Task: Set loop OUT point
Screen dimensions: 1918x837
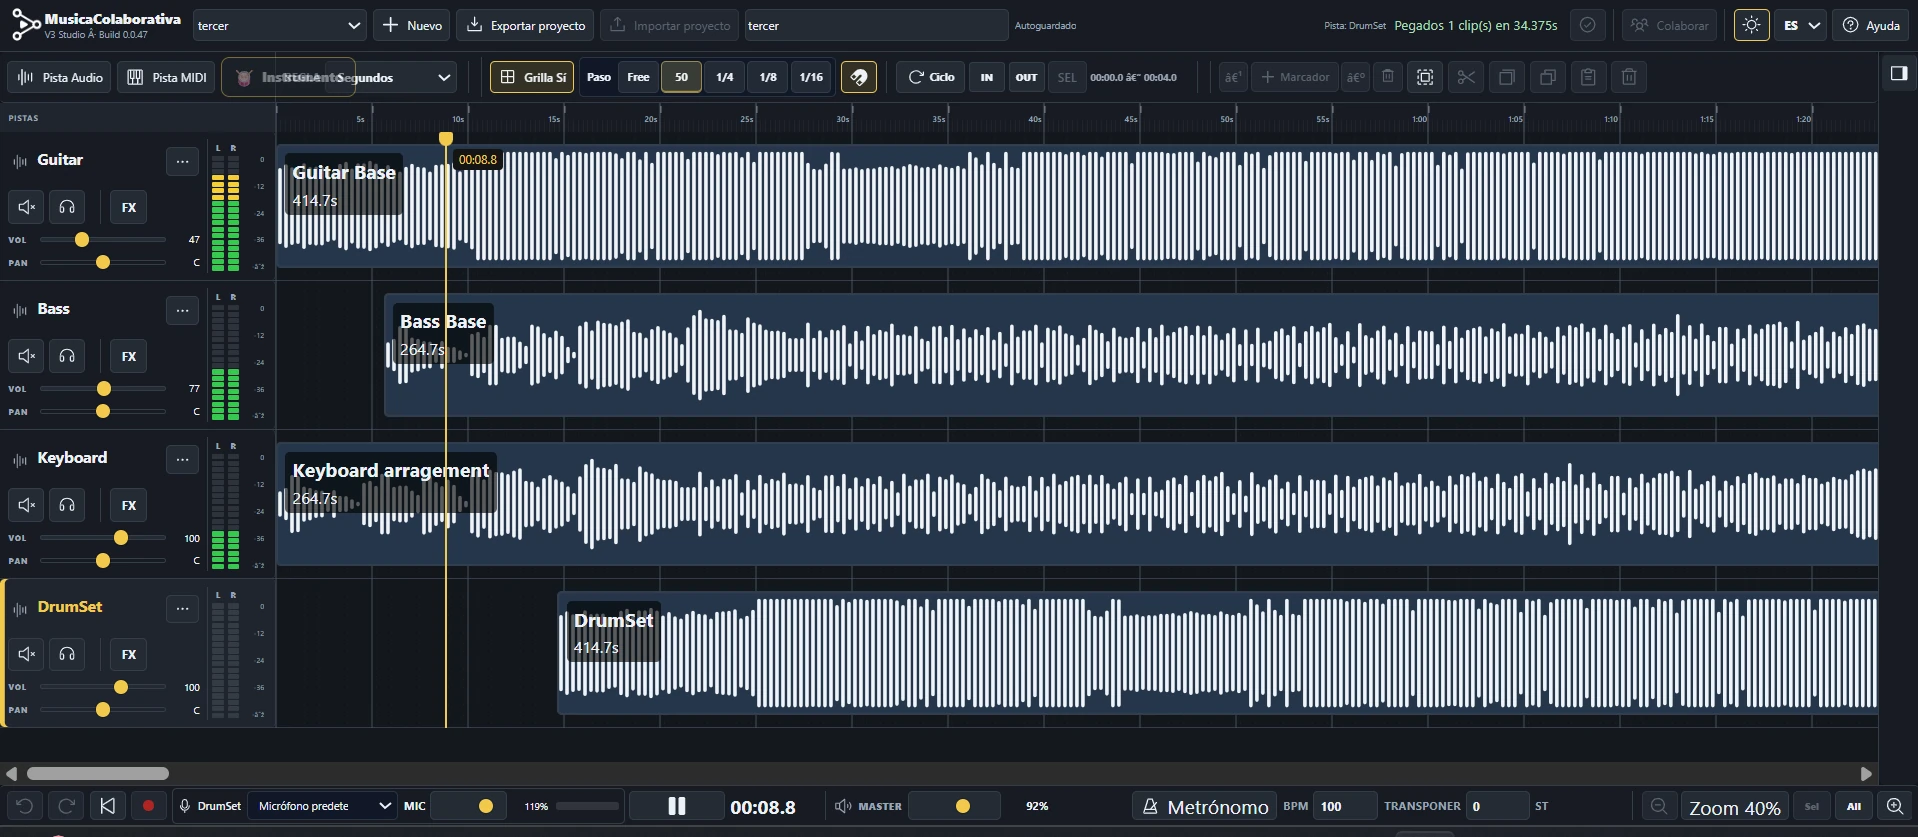Action: click(x=1027, y=77)
